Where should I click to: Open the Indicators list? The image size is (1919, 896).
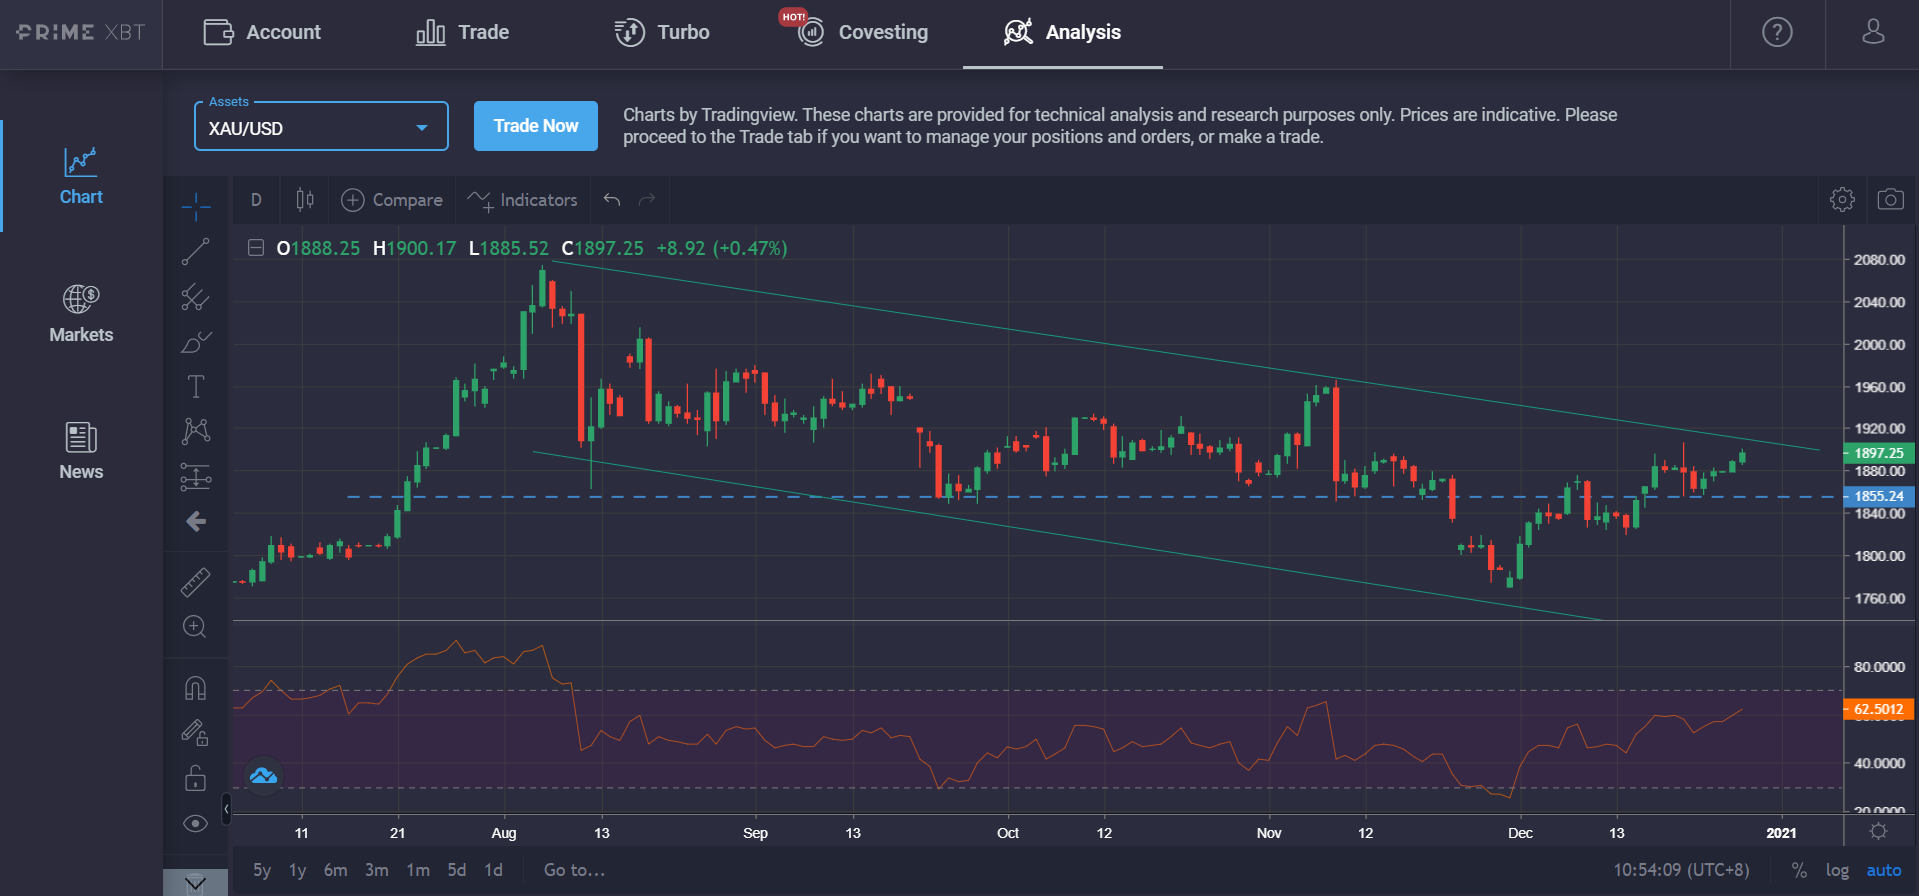click(523, 200)
